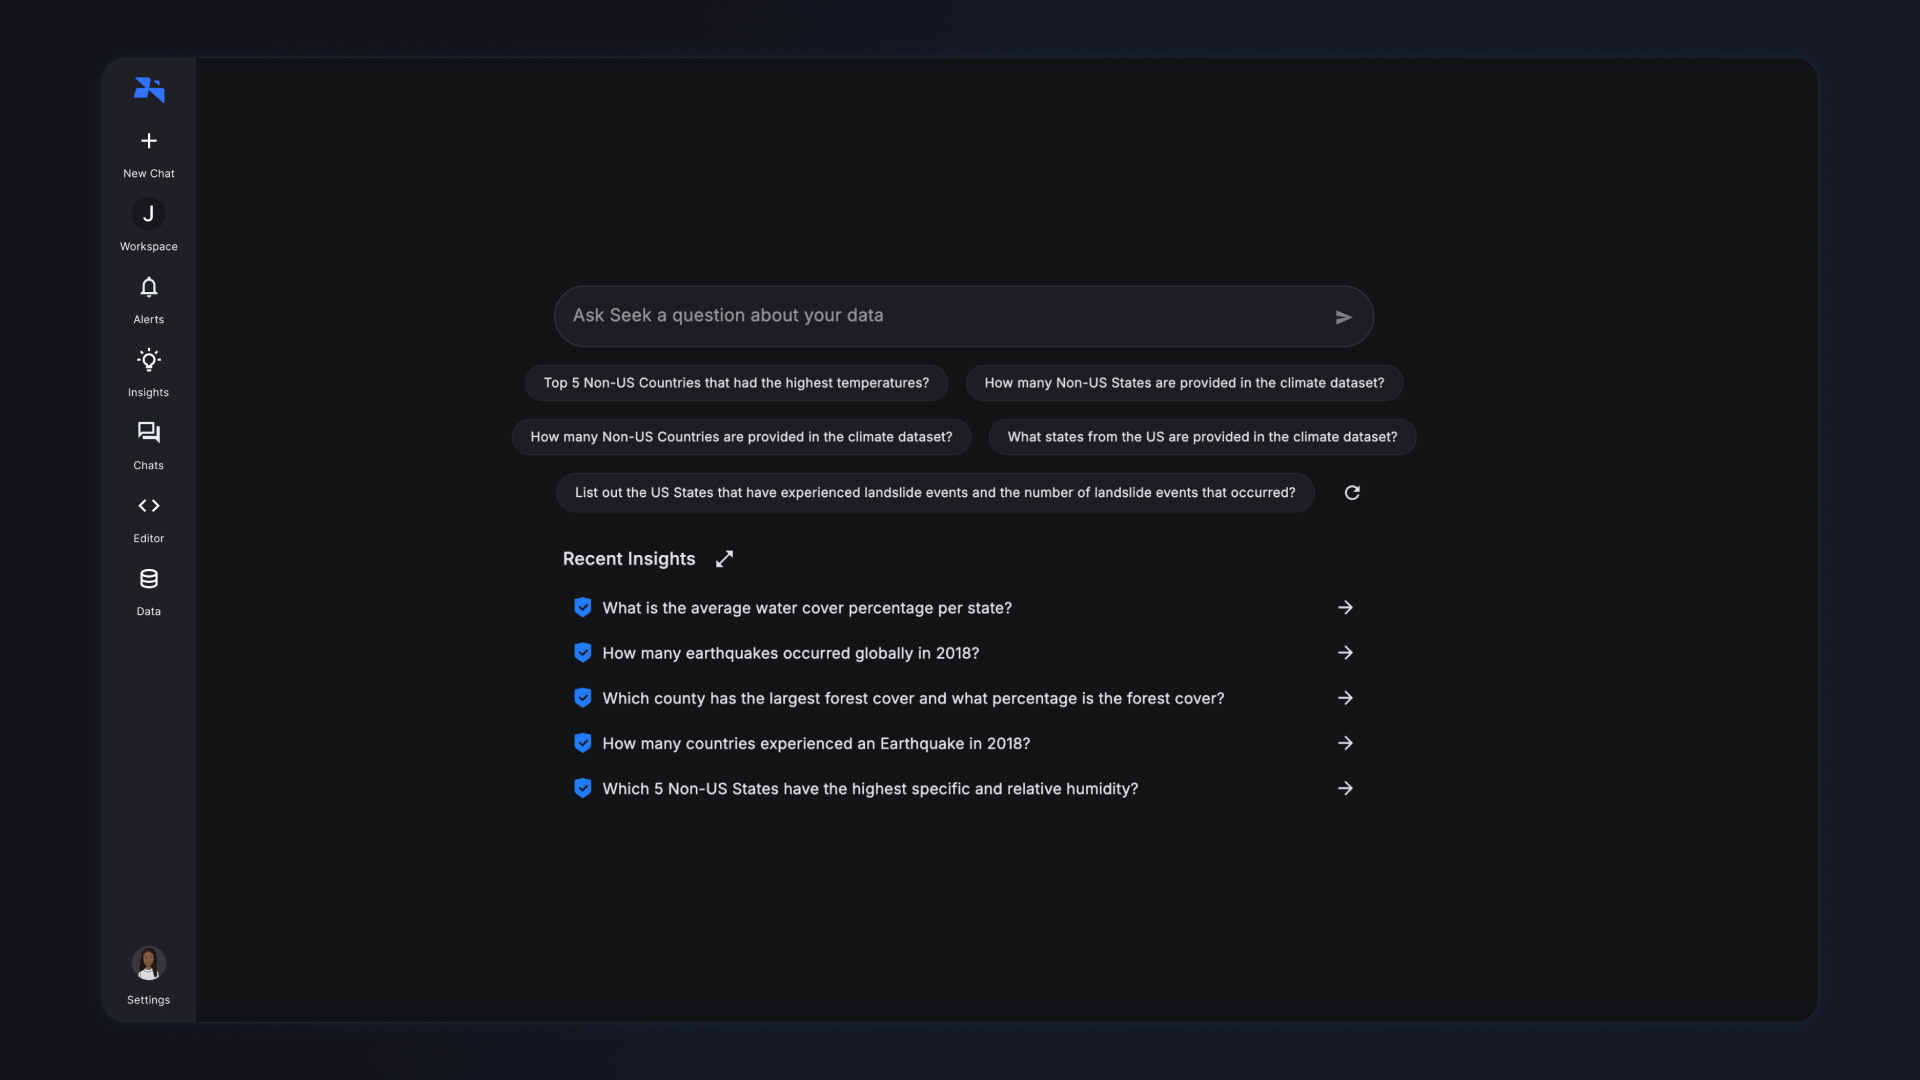Pick the US states in climate dataset suggestion
This screenshot has width=1920, height=1080.
coord(1202,437)
